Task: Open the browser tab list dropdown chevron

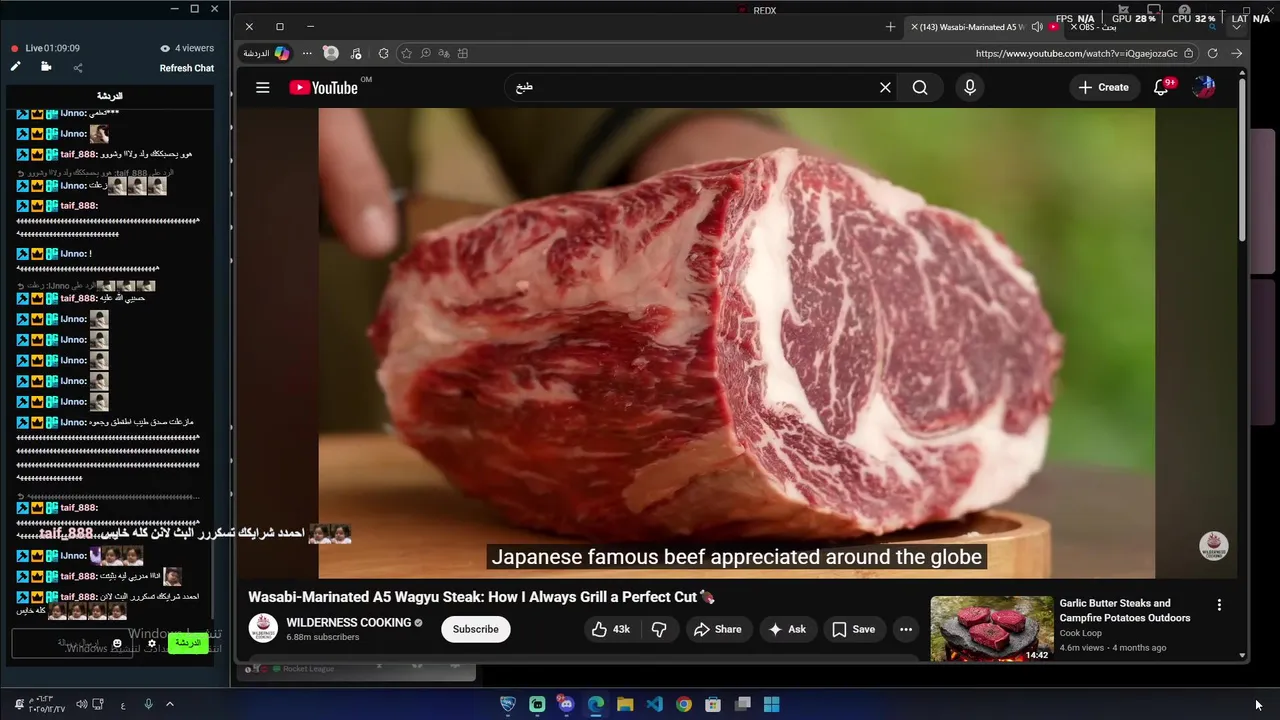Action: click(x=1237, y=27)
